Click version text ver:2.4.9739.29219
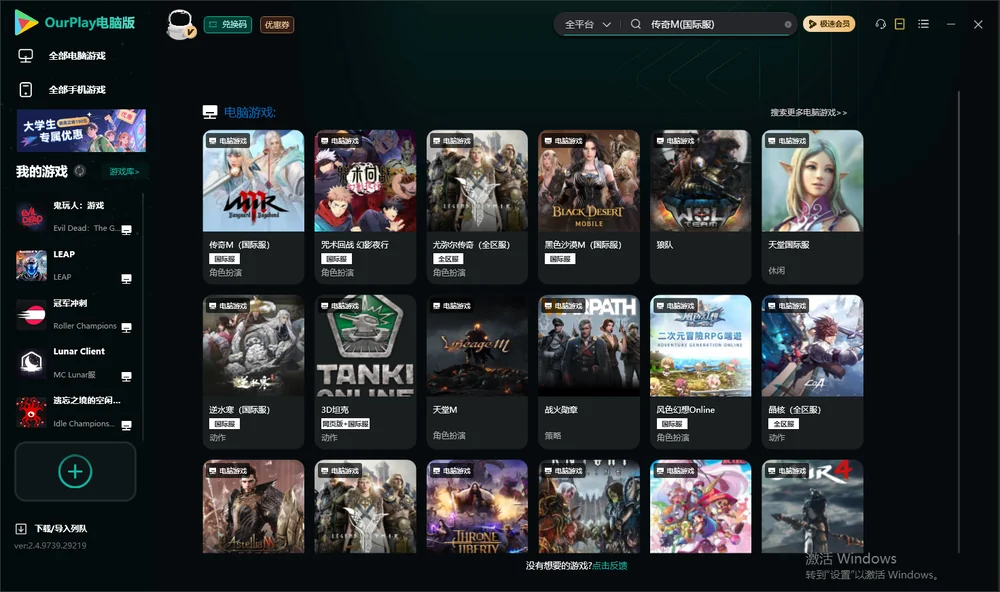Screen dimensions: 1000x592 point(50,546)
